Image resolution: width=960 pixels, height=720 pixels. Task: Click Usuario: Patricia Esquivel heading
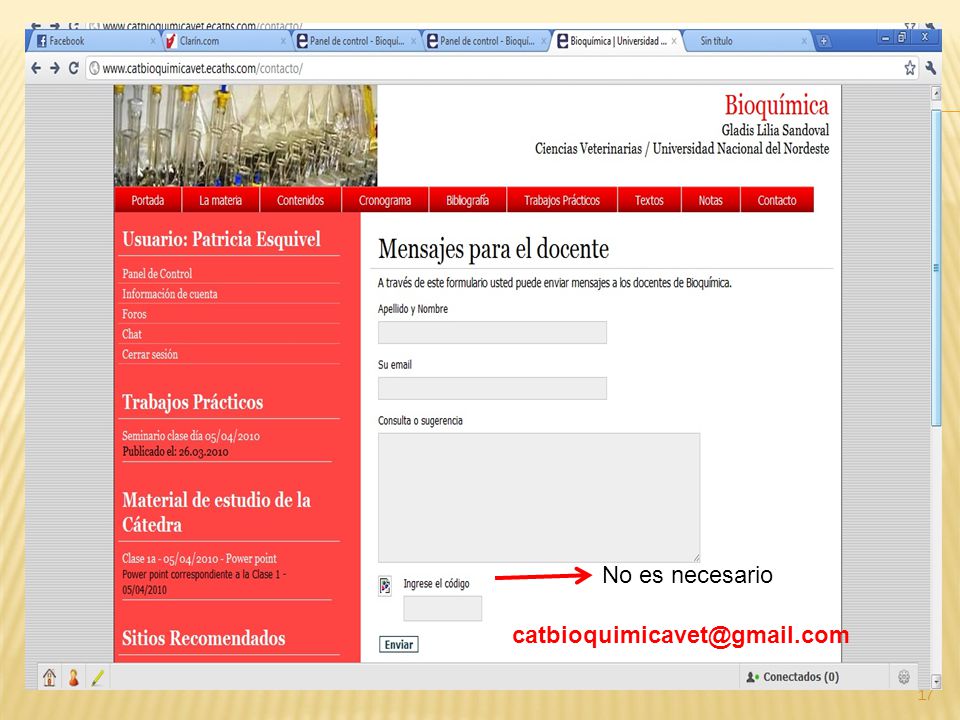[221, 239]
